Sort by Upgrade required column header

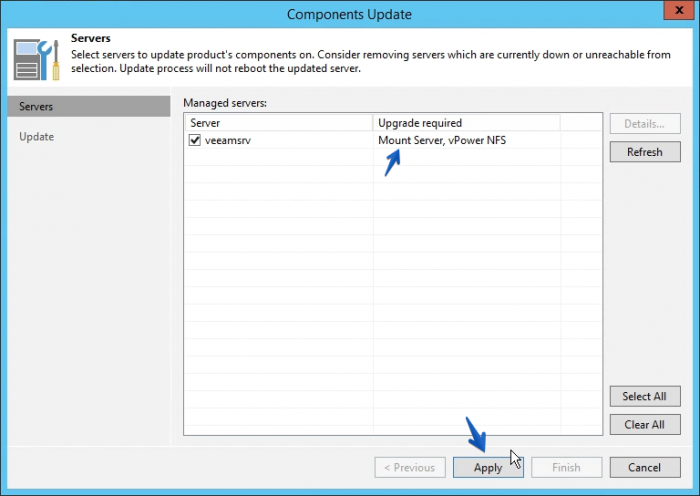pos(467,123)
